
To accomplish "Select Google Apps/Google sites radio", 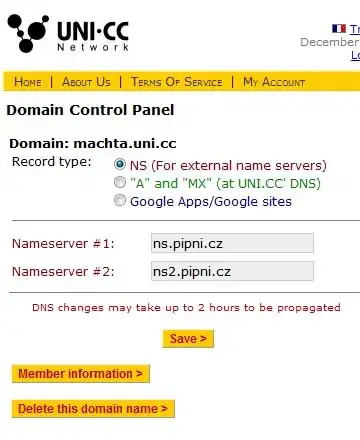I will coord(120,200).
